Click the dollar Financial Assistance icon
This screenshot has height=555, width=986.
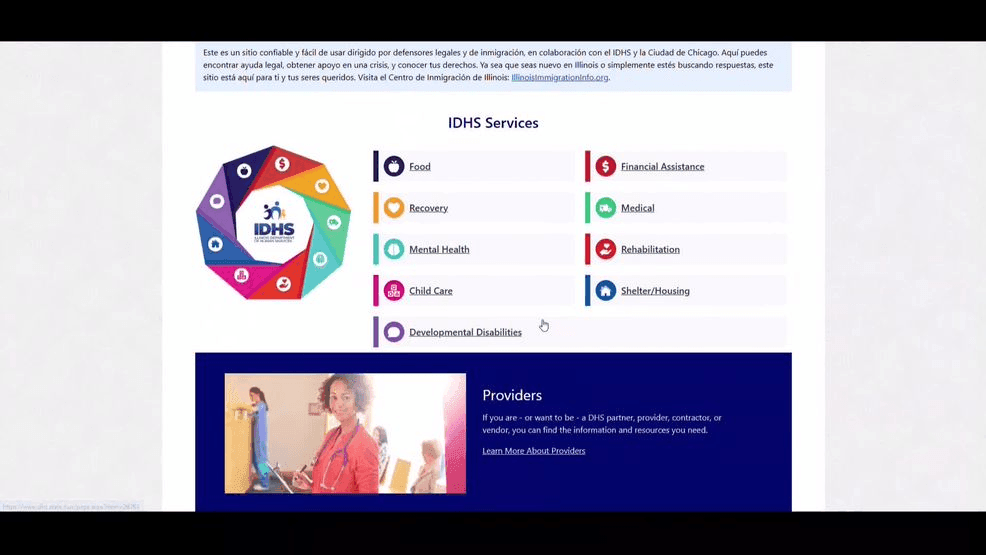[605, 166]
